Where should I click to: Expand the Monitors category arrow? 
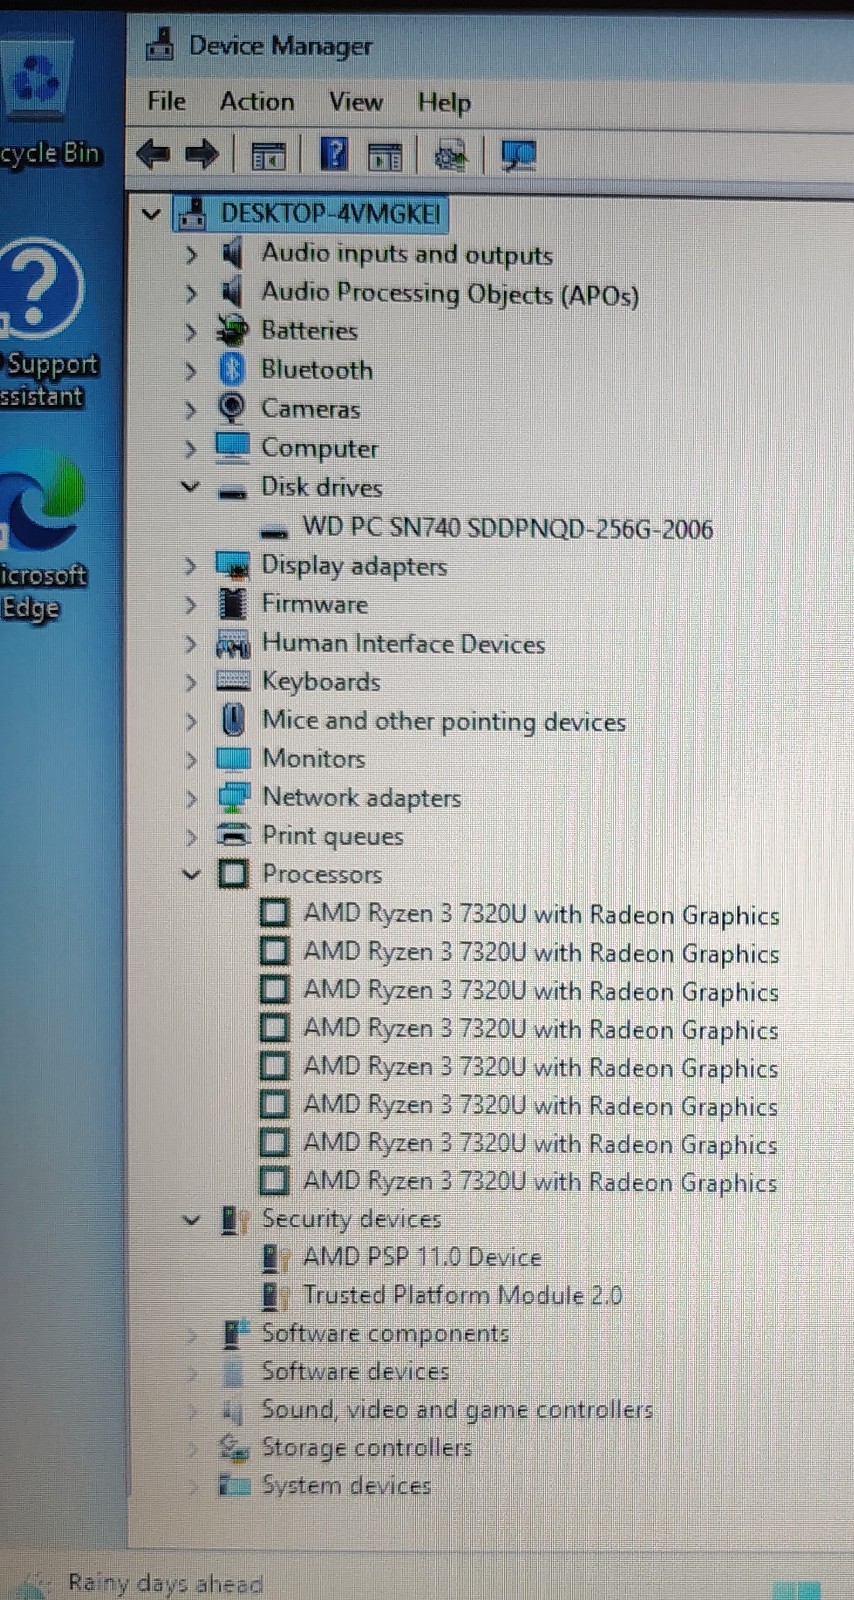click(x=190, y=758)
